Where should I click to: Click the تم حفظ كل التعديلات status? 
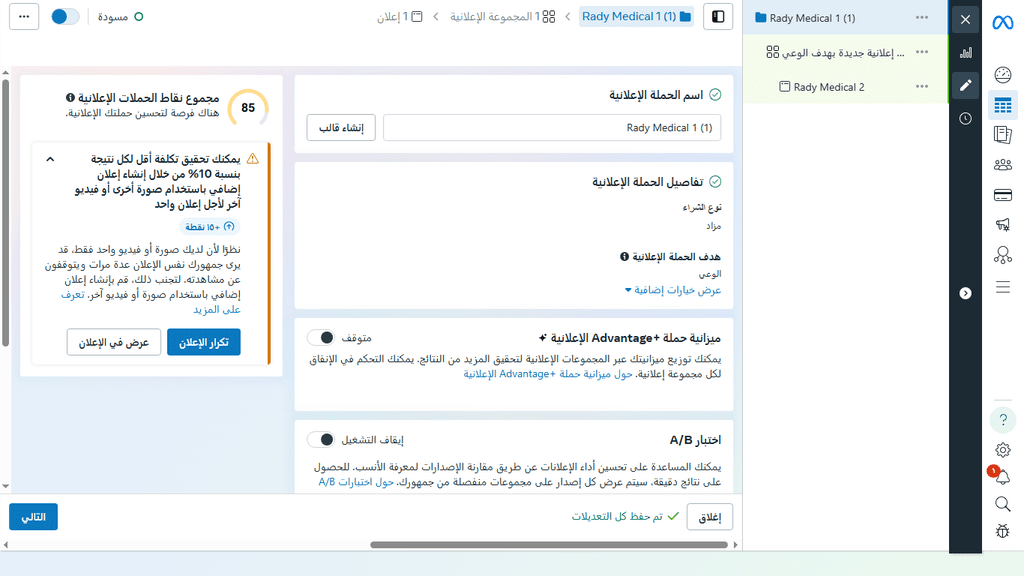[625, 517]
